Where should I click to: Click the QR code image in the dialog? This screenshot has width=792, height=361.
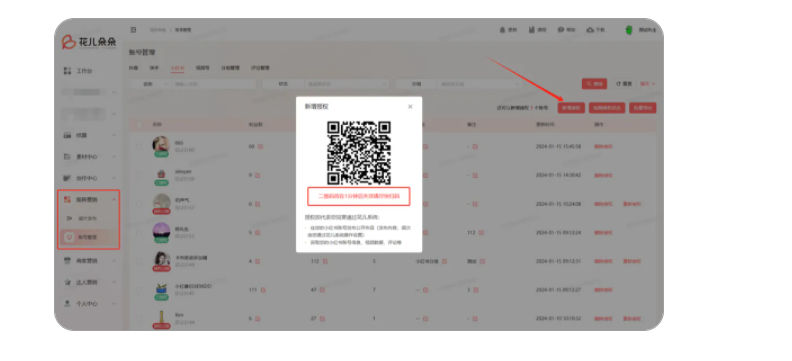[359, 153]
